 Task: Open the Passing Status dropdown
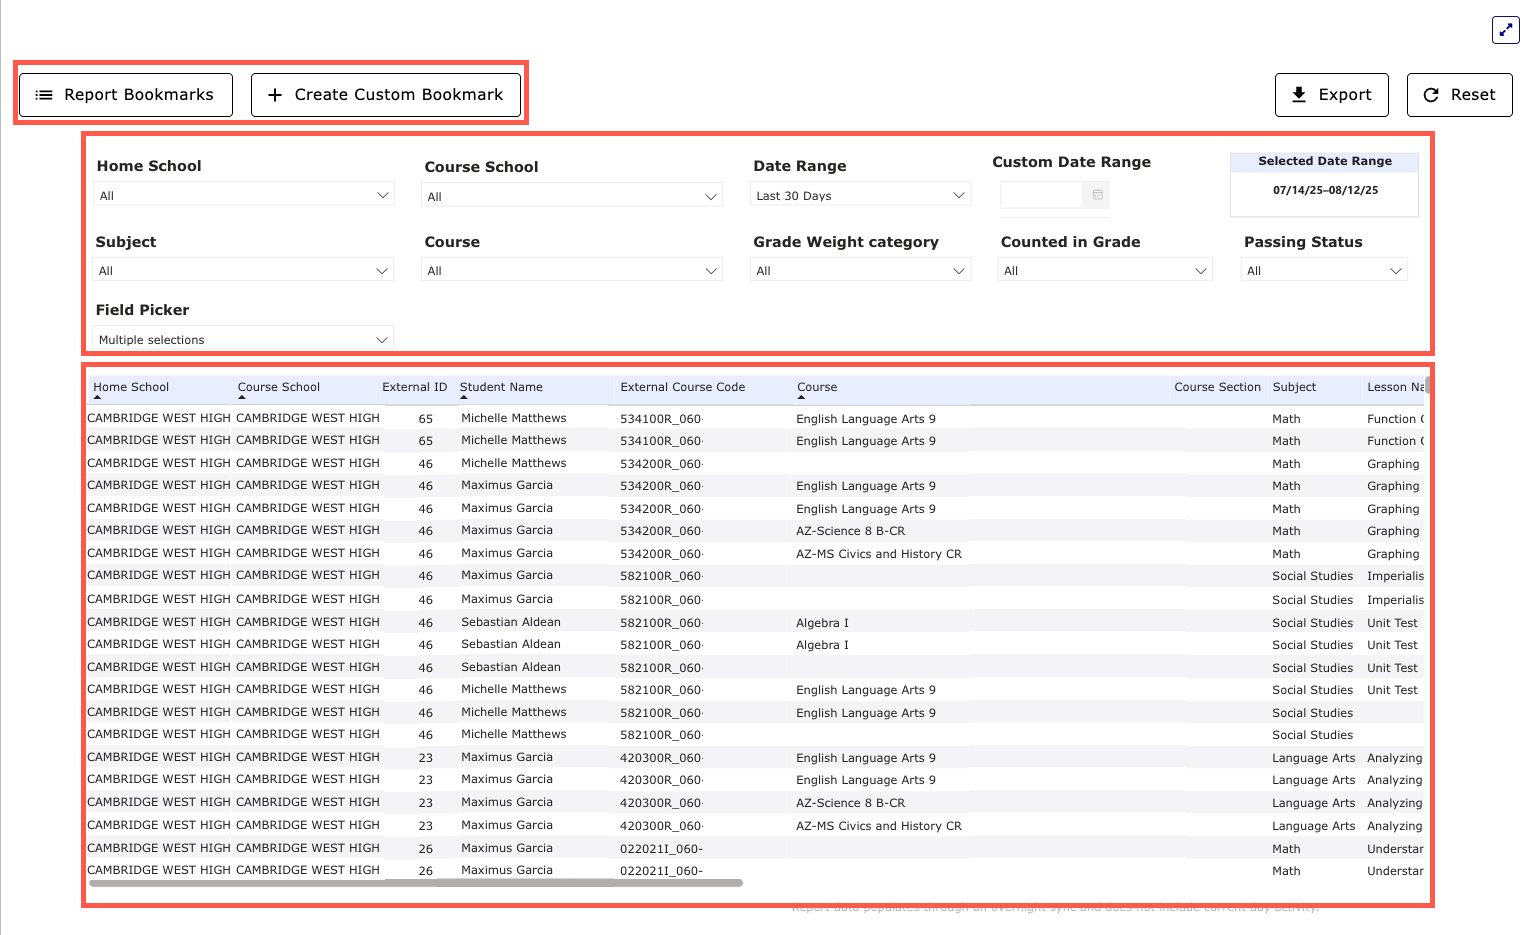tap(1324, 271)
